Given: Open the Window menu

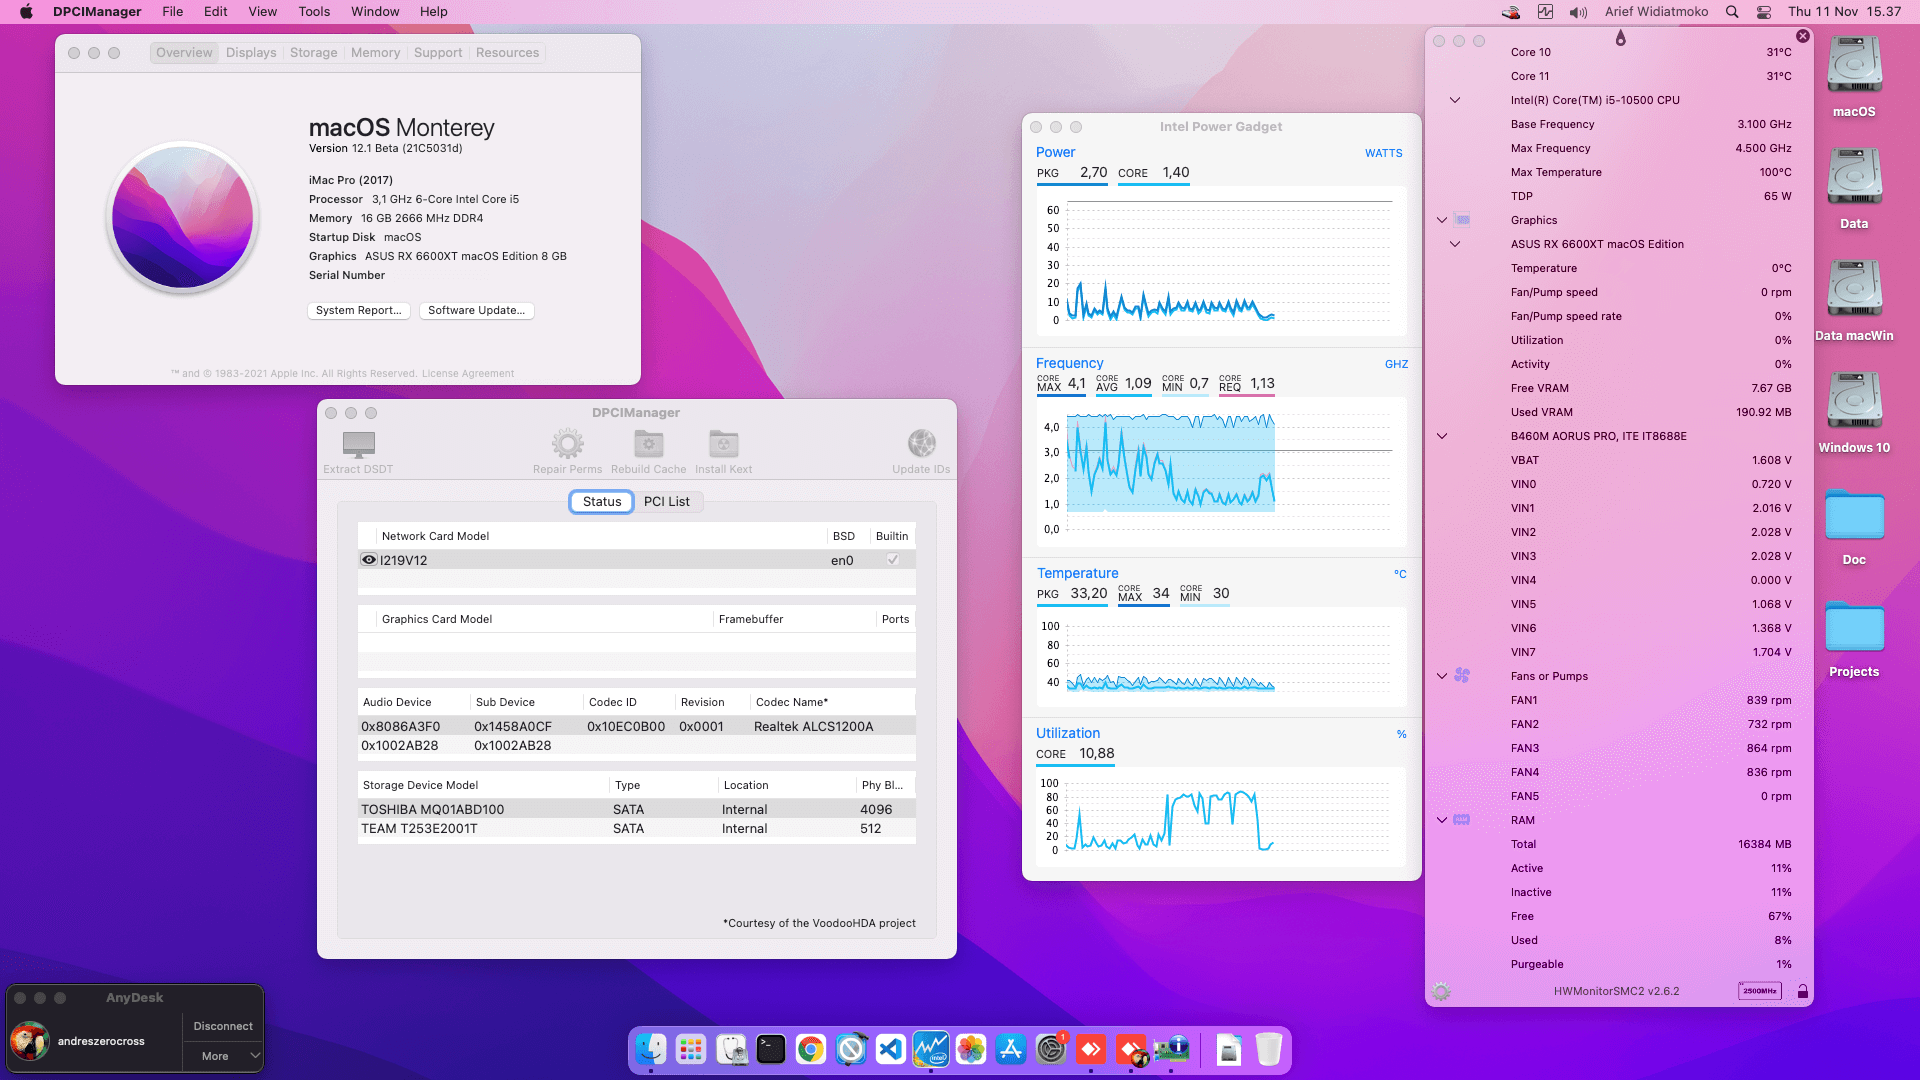Looking at the screenshot, I should 375,12.
